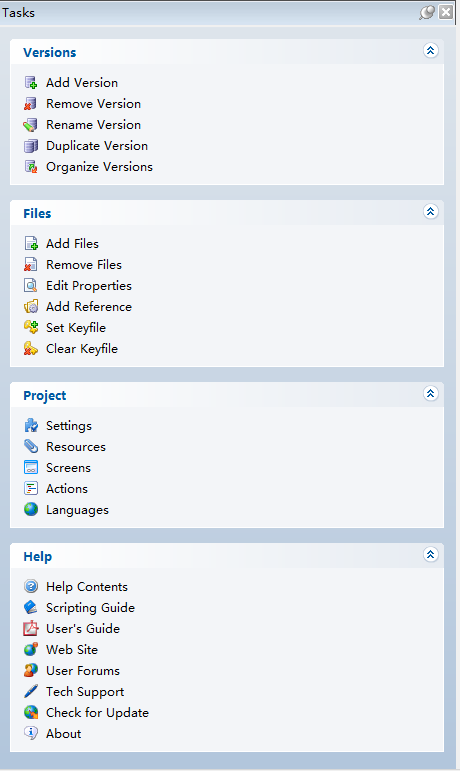The width and height of the screenshot is (460, 771).
Task: Click the Add Version icon
Action: [31, 83]
